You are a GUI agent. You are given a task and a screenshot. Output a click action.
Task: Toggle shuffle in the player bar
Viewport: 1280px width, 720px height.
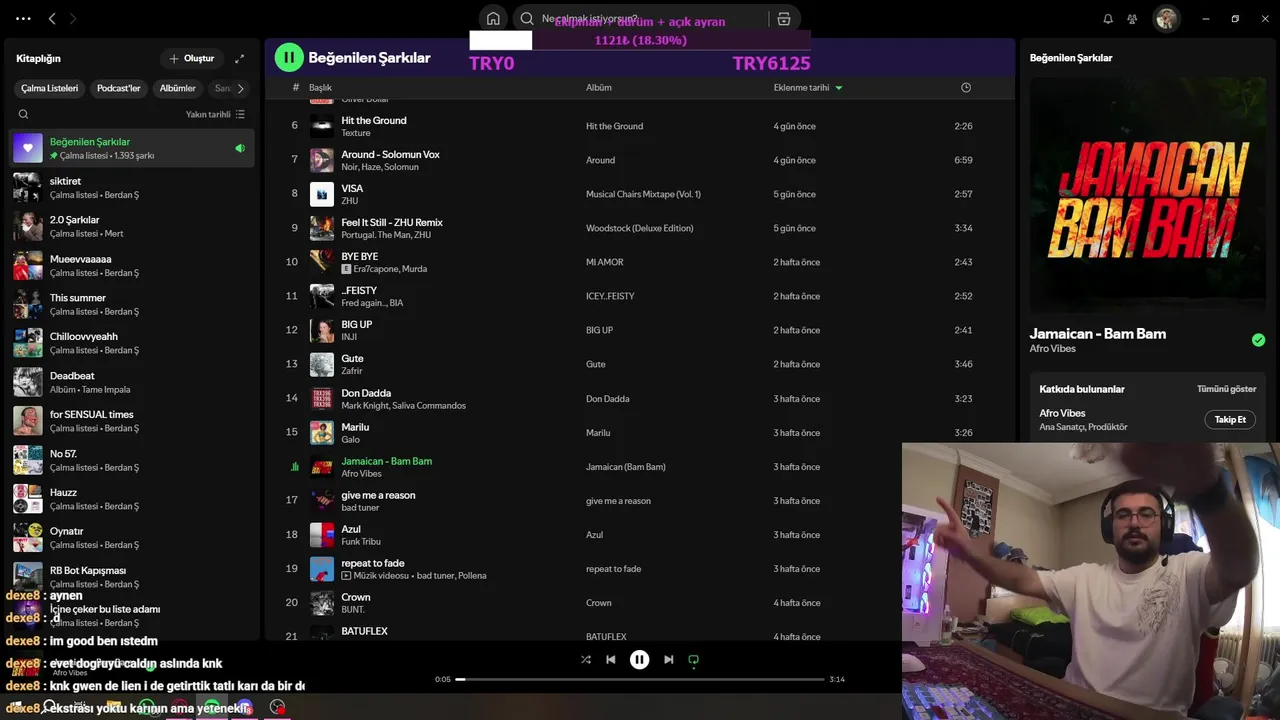tap(586, 660)
